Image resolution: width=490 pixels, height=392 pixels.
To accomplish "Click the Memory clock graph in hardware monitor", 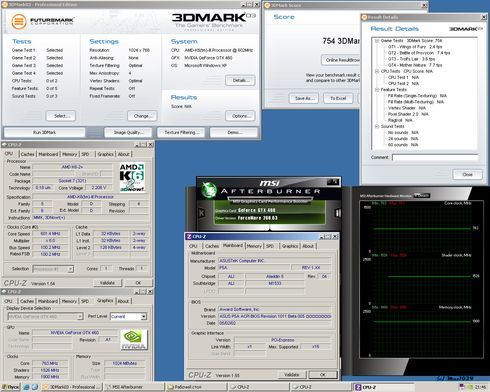I will 421,331.
